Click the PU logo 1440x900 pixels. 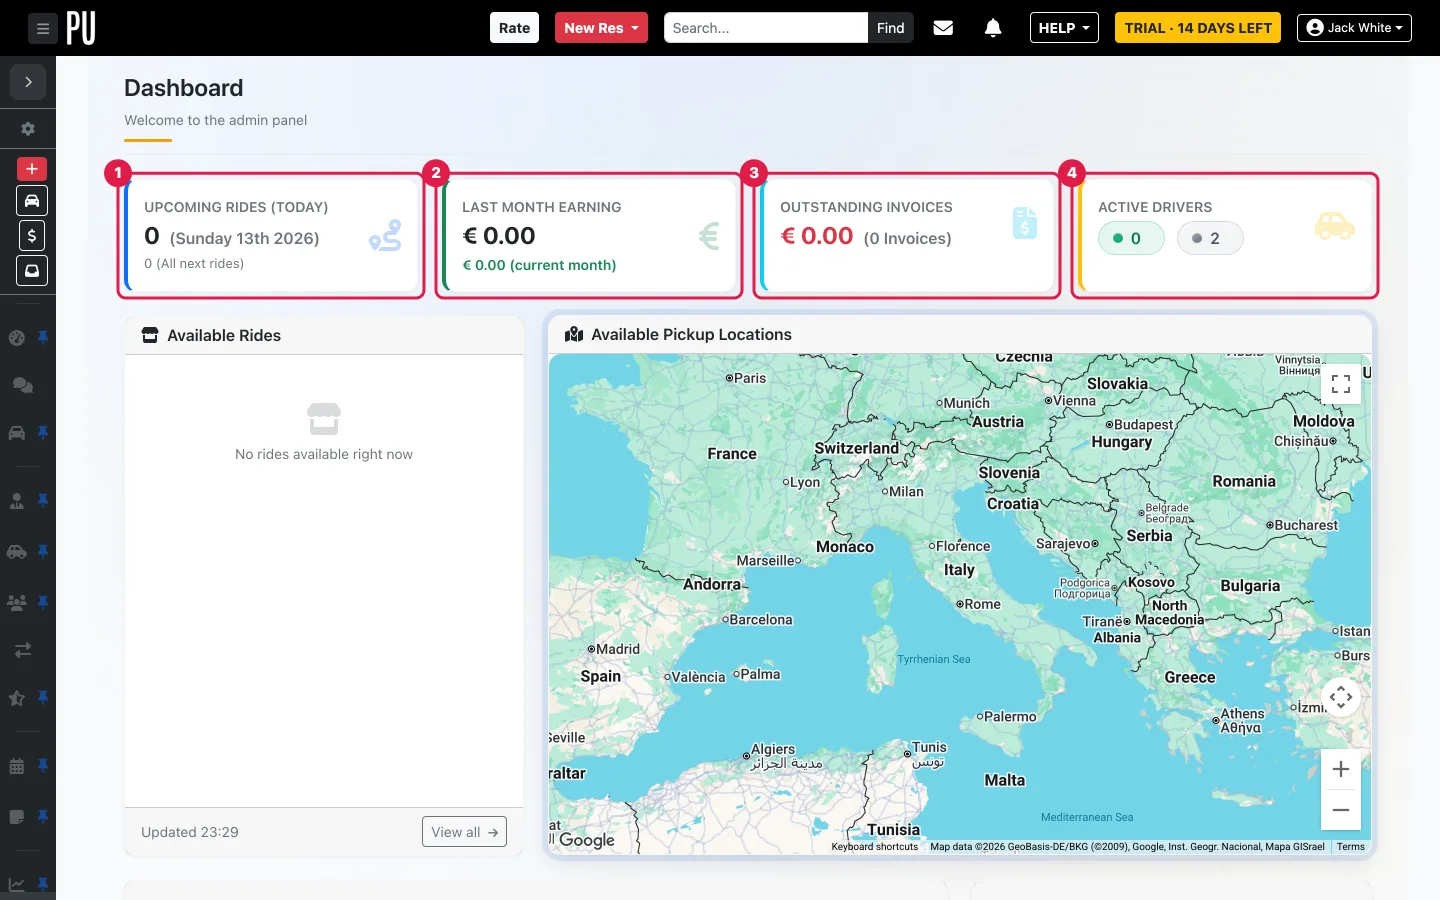(81, 28)
